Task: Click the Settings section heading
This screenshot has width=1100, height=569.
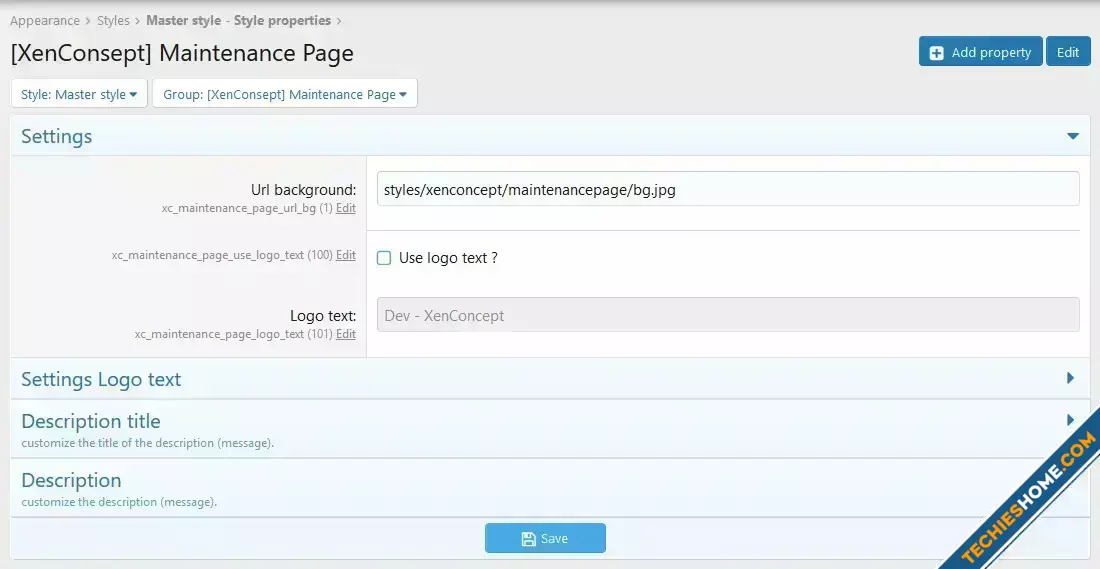Action: (x=56, y=136)
